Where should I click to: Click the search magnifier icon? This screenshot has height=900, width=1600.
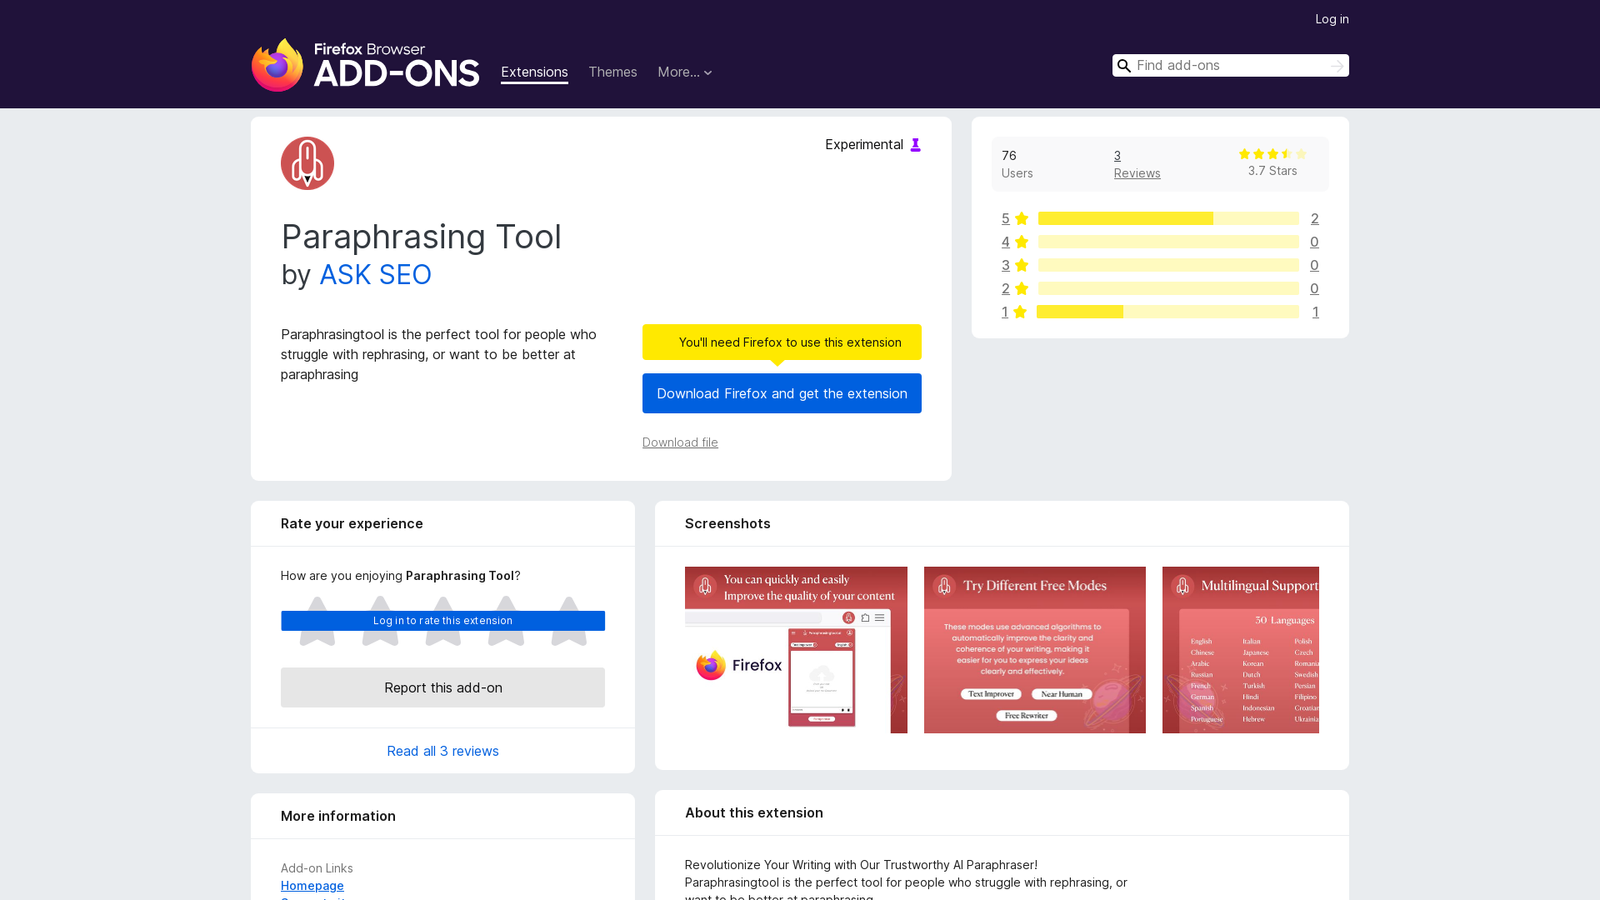click(x=1124, y=66)
